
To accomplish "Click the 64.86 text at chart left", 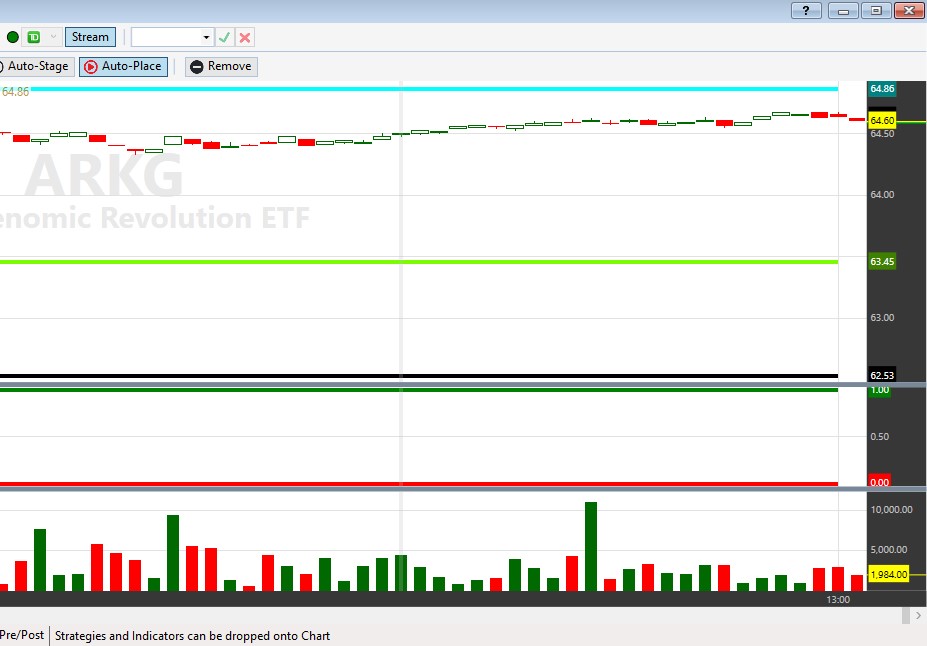I will tap(15, 92).
